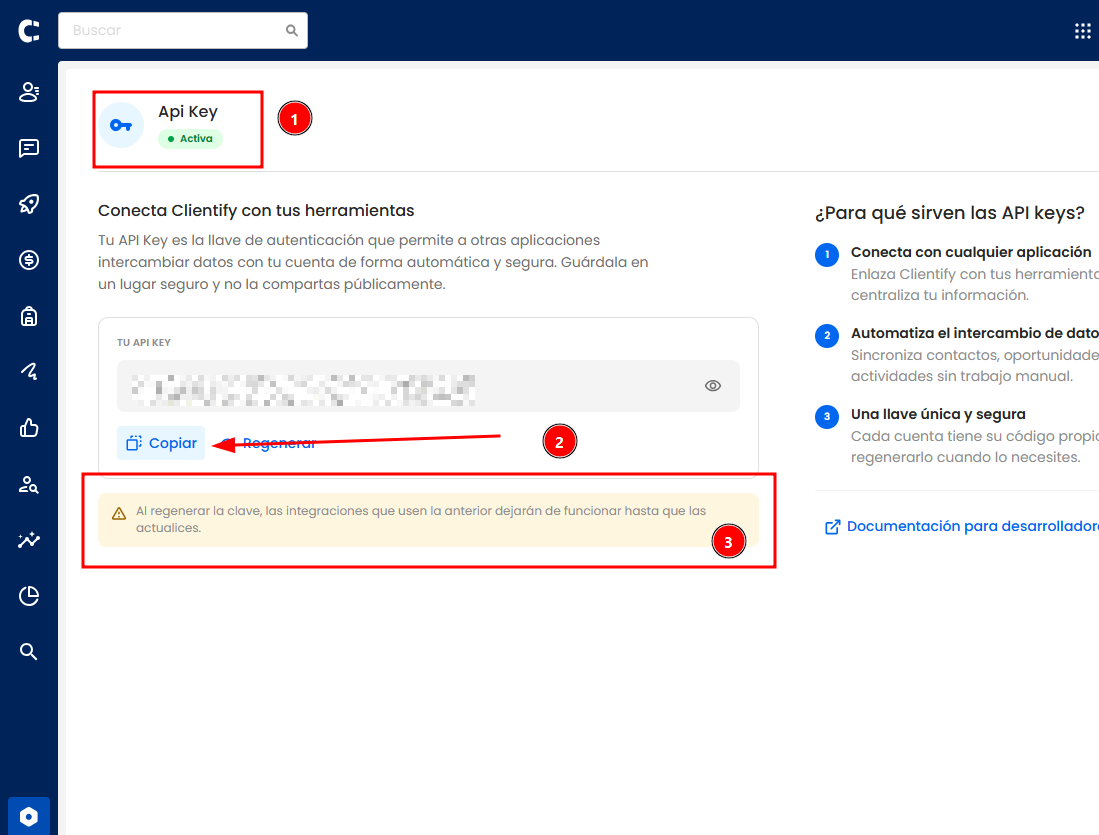Click the blurred API key value field
This screenshot has width=1099, height=835.
click(428, 386)
